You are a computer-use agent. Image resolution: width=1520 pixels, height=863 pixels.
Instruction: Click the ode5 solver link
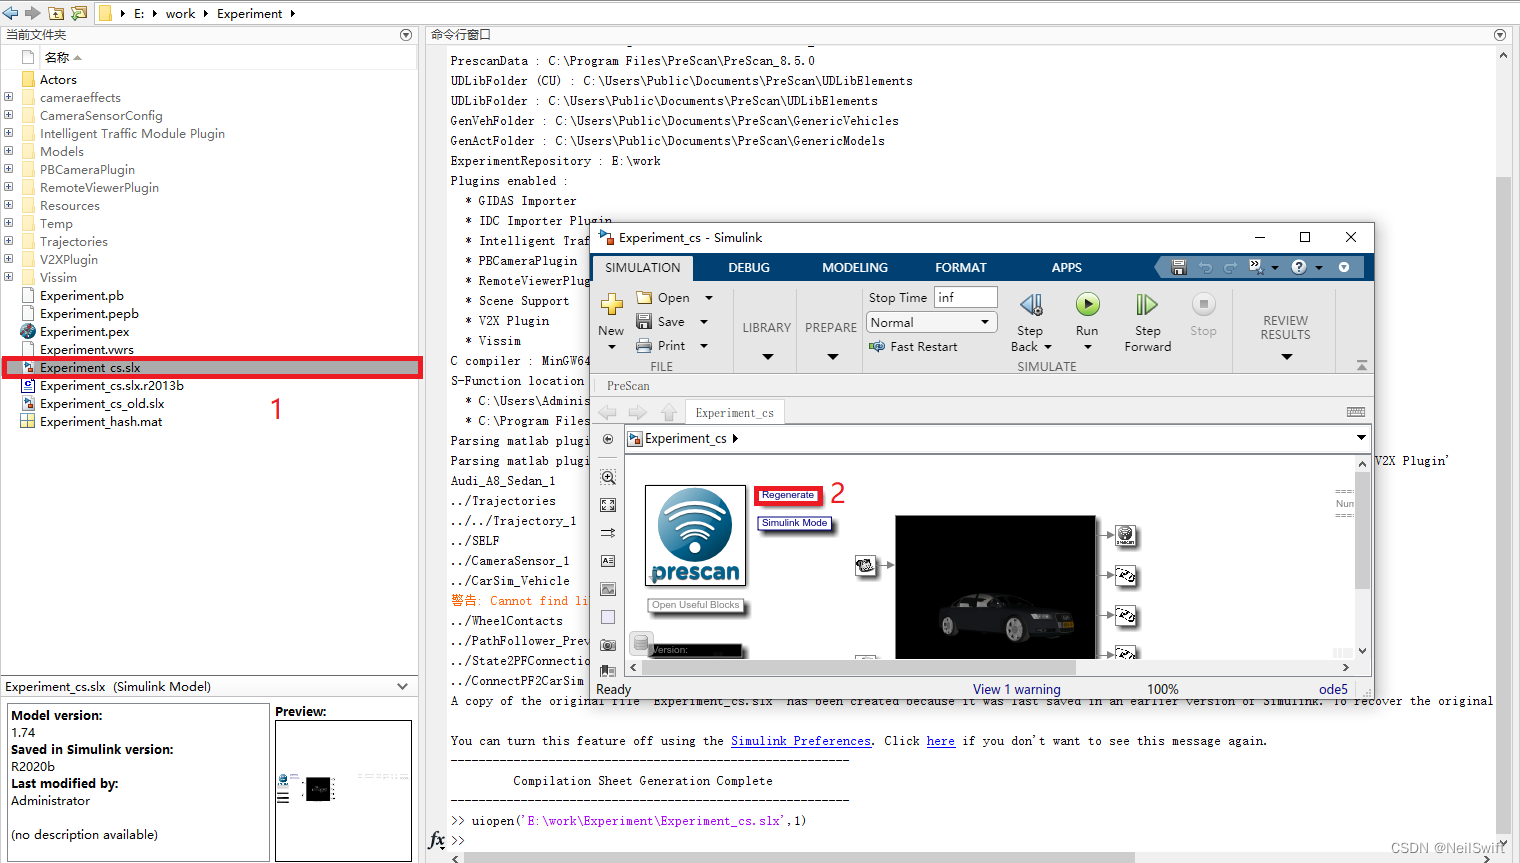tap(1333, 689)
